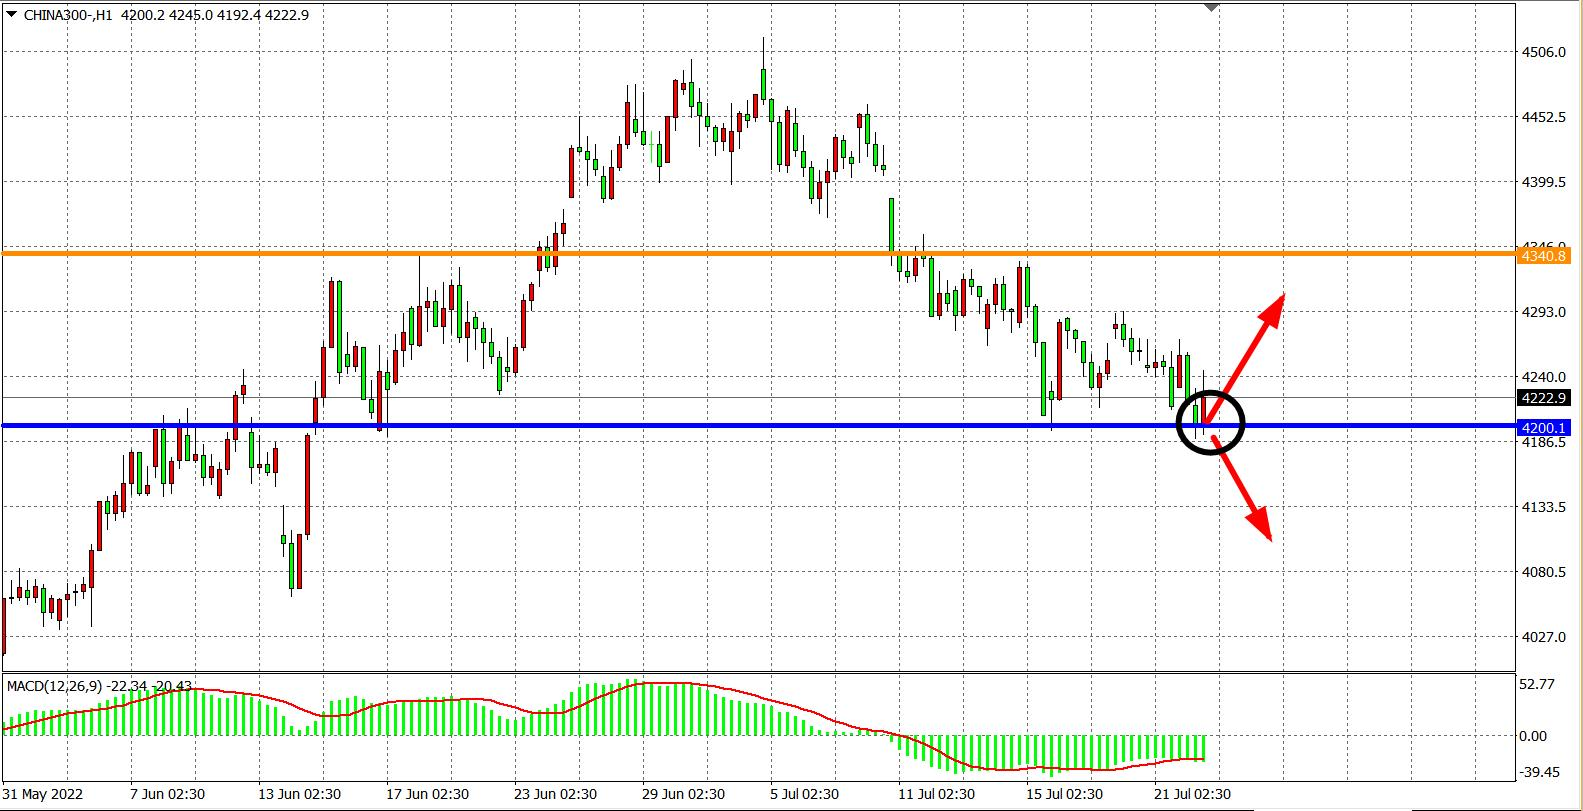
Task: Click the 31 May 2022 date label
Action: point(44,794)
